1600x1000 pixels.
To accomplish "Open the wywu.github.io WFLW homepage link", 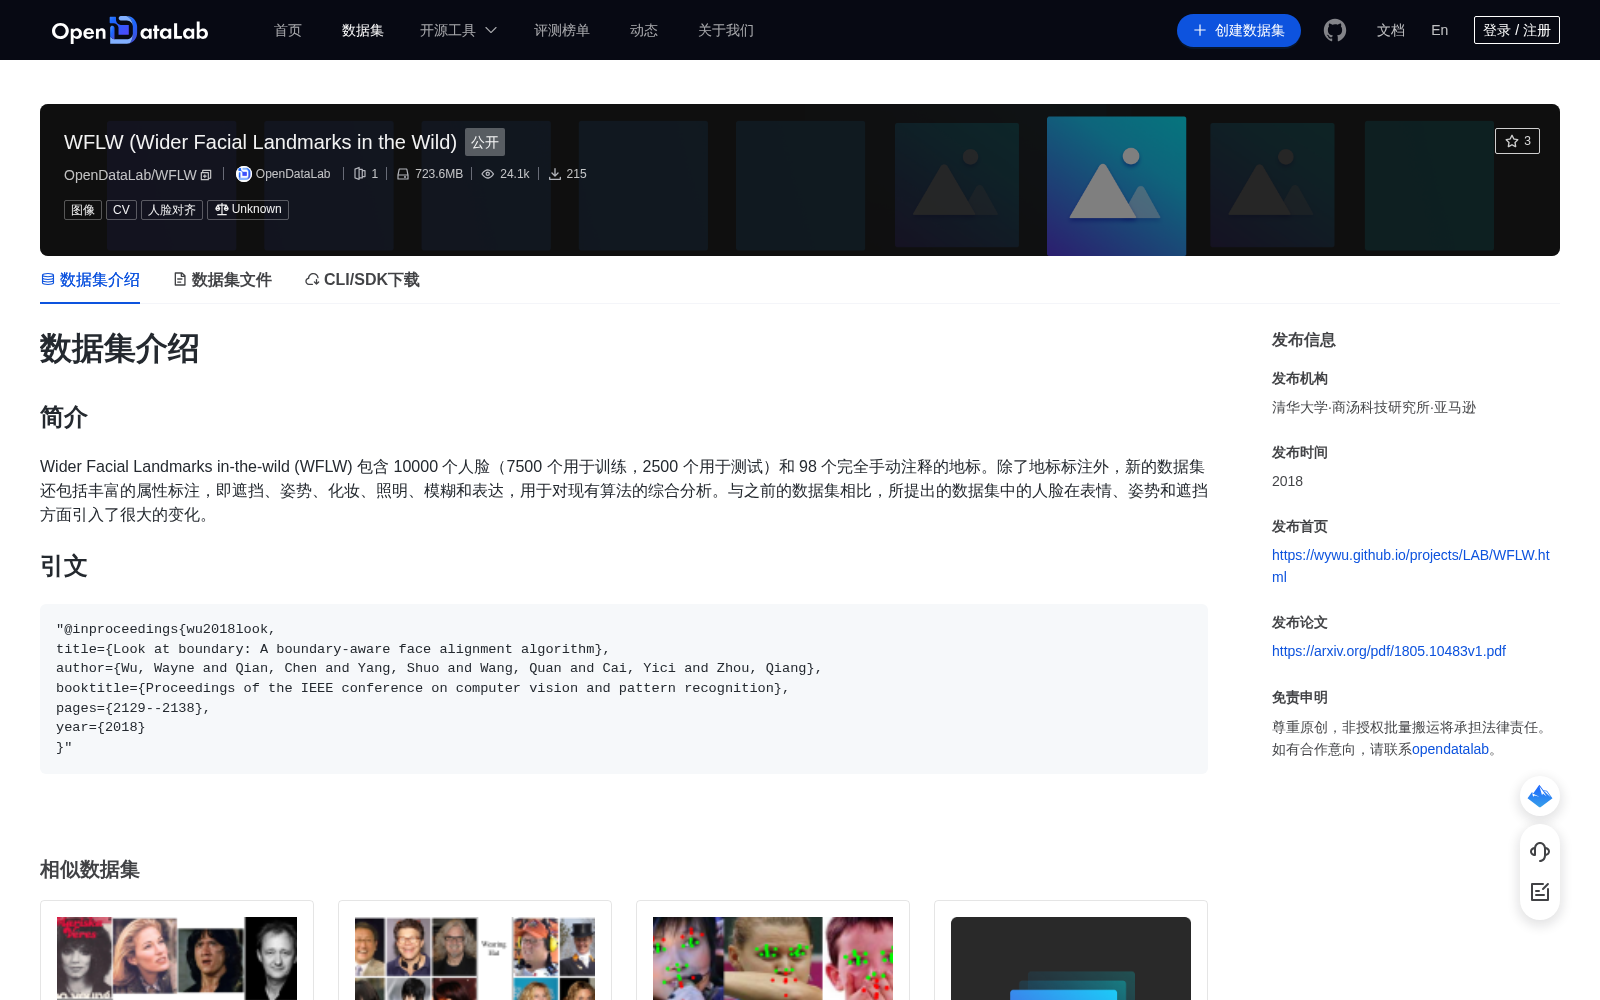I will point(1410,566).
